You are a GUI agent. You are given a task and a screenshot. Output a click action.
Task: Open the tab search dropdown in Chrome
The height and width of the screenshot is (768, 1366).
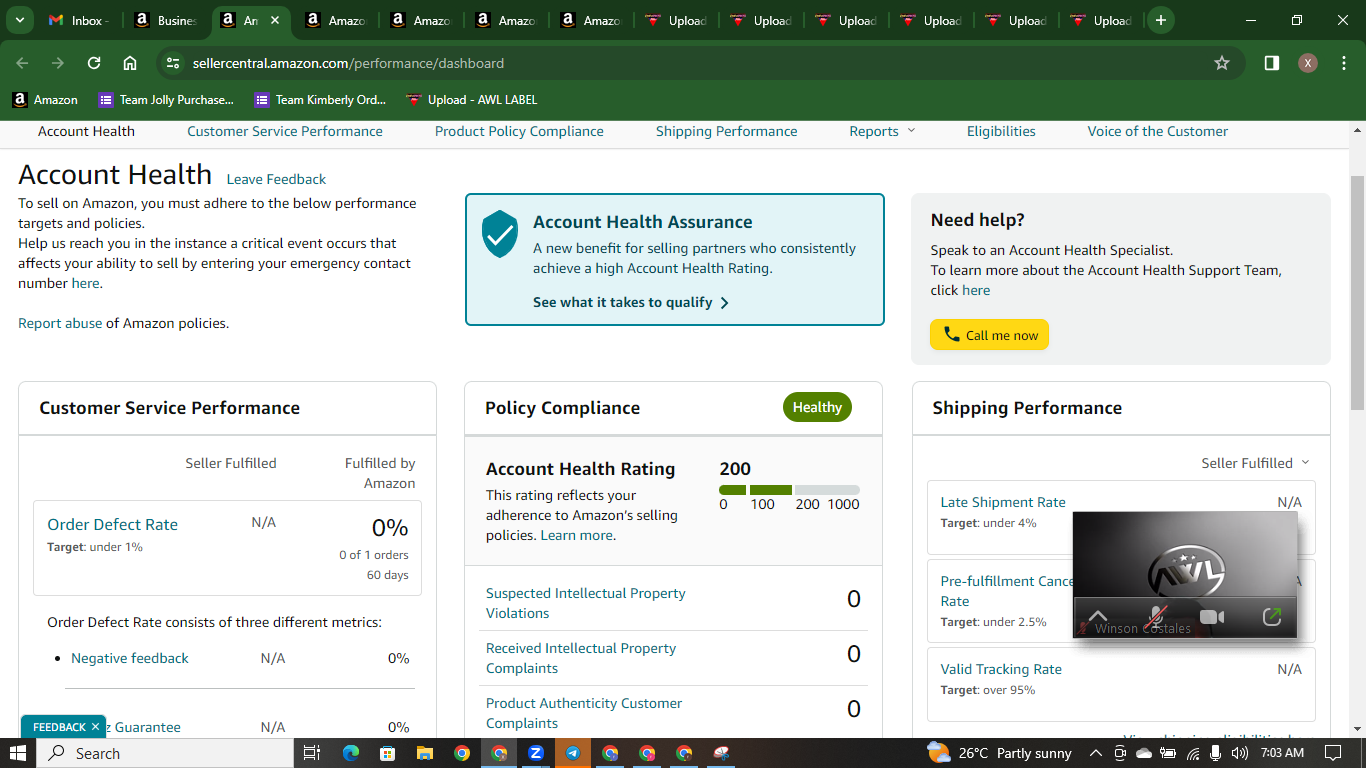tap(20, 20)
